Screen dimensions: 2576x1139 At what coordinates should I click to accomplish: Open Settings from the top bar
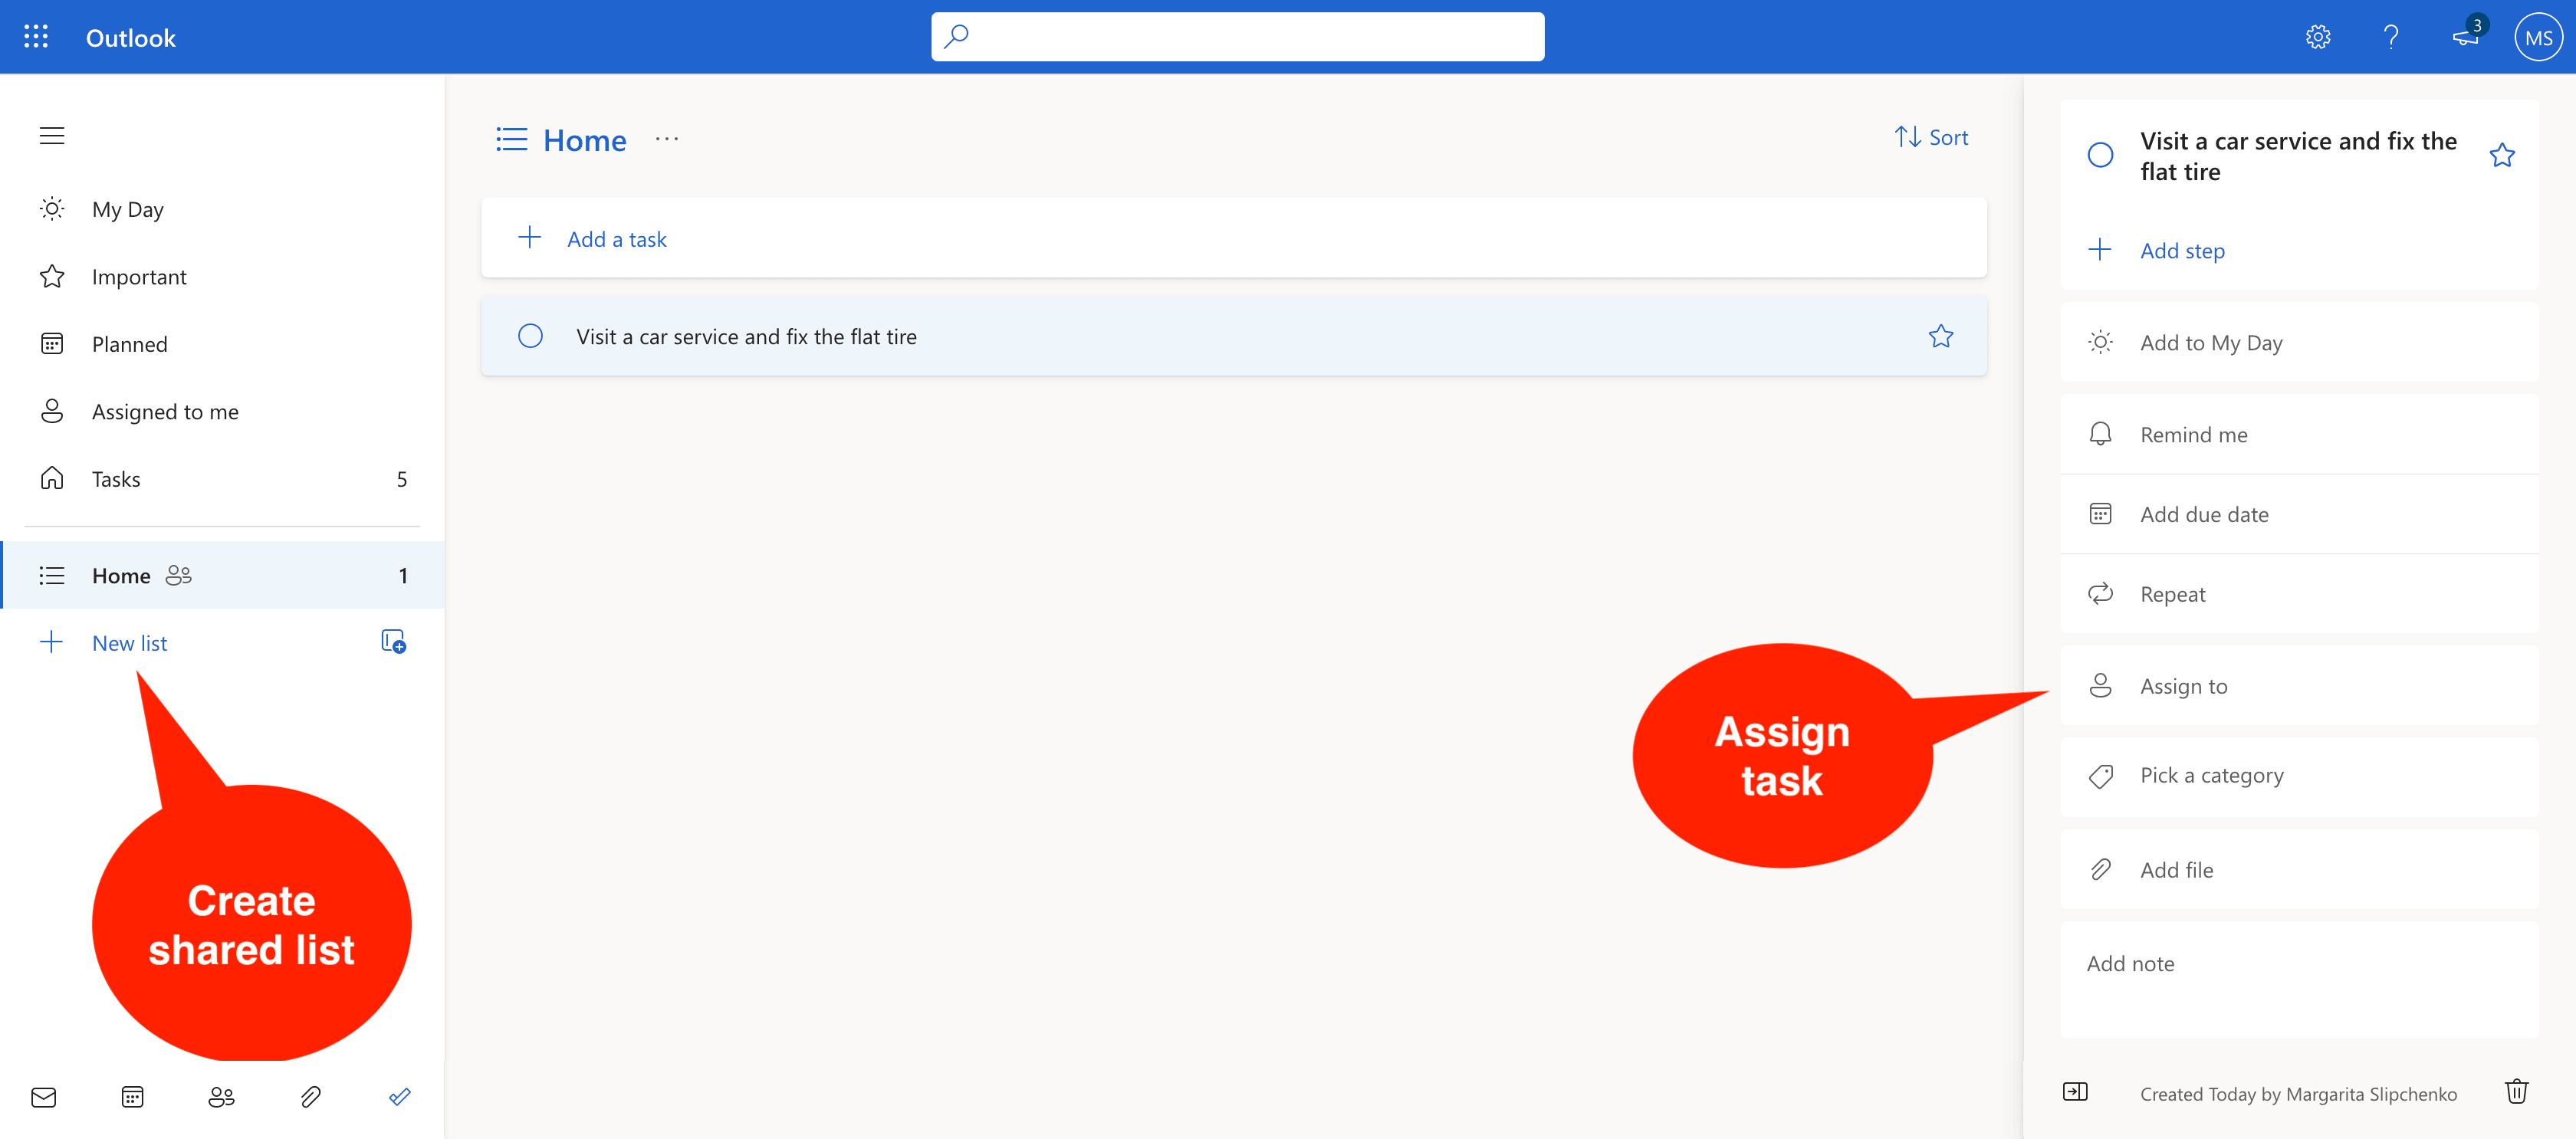tap(2318, 36)
